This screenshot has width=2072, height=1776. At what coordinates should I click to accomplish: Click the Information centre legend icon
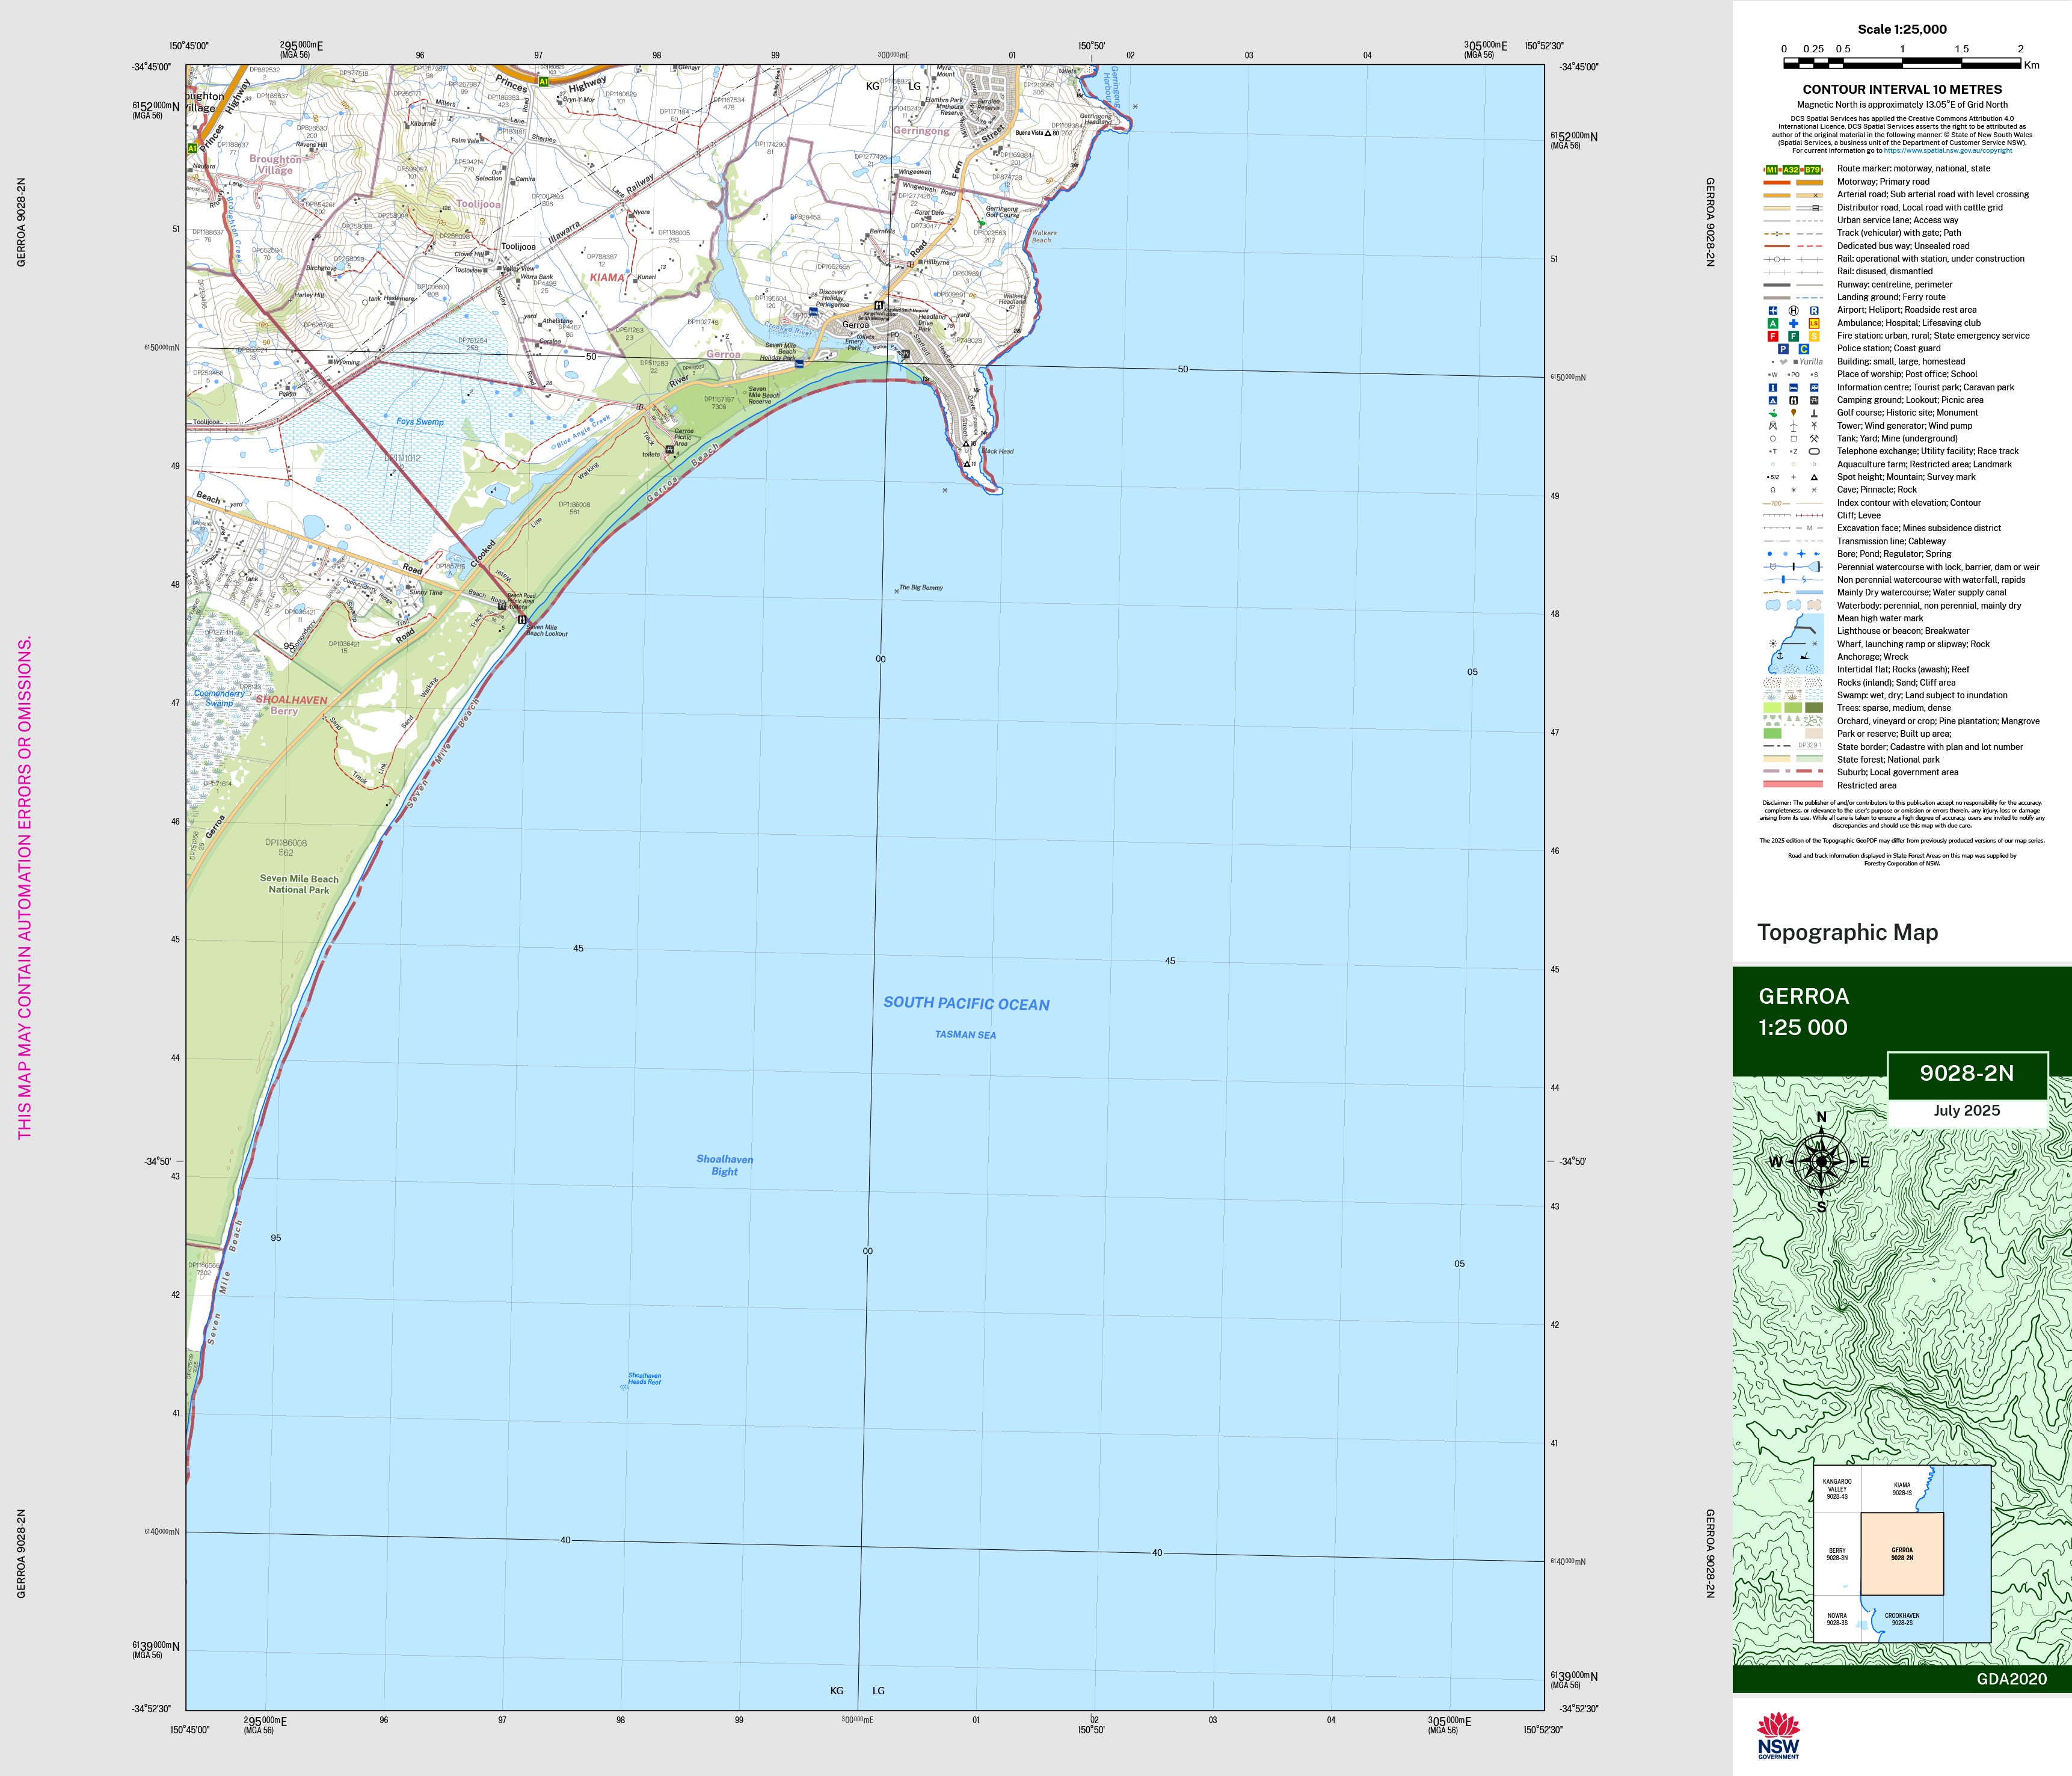click(1773, 388)
